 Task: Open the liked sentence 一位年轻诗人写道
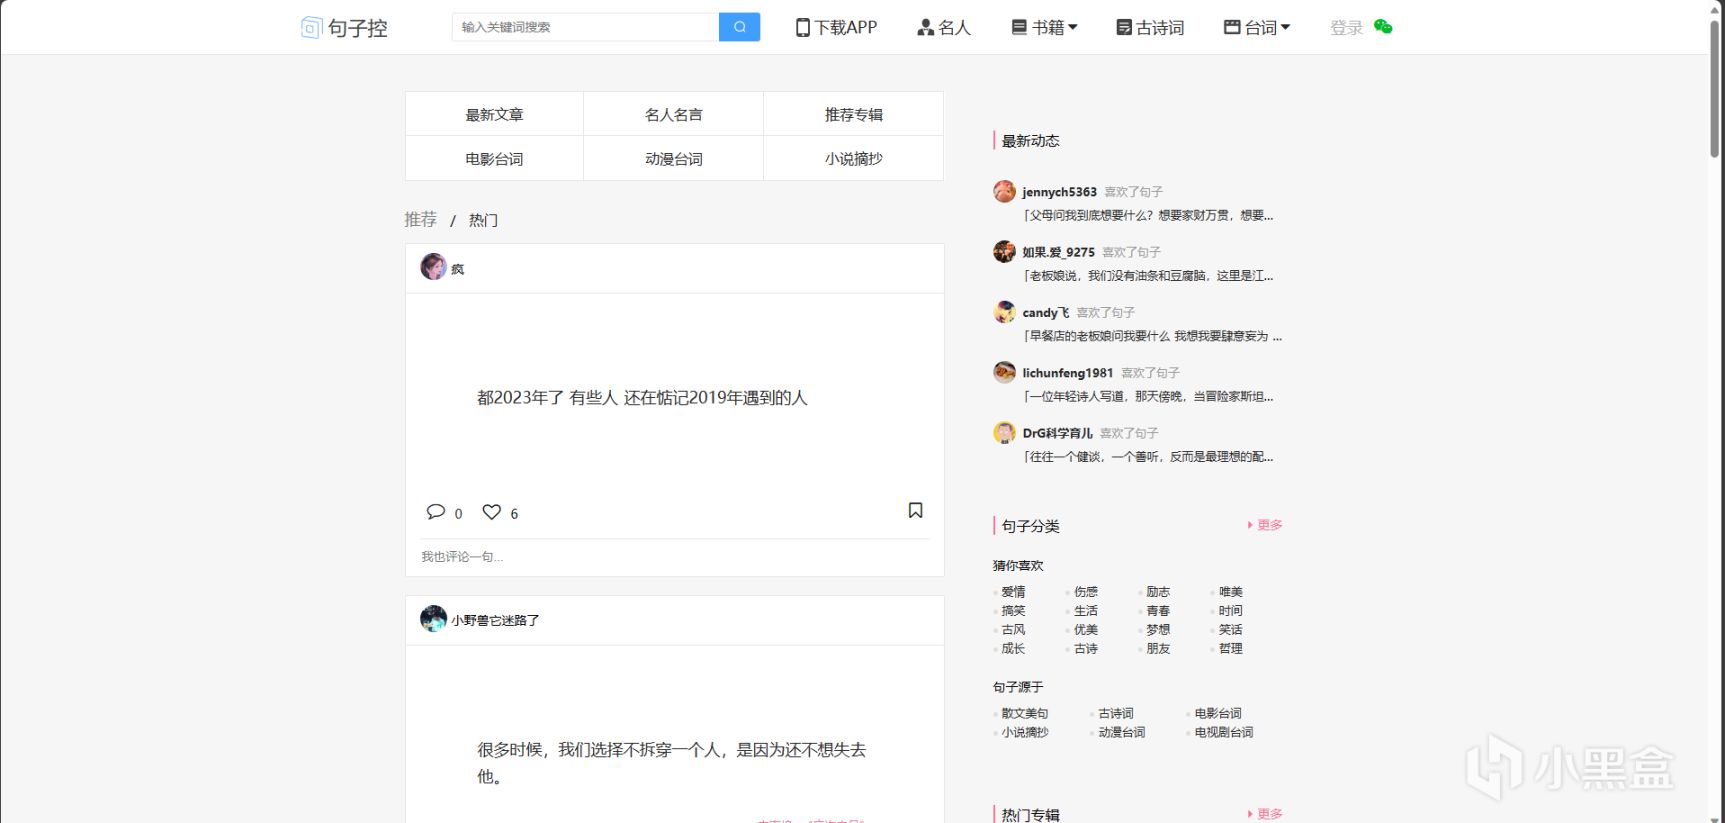tap(1148, 396)
